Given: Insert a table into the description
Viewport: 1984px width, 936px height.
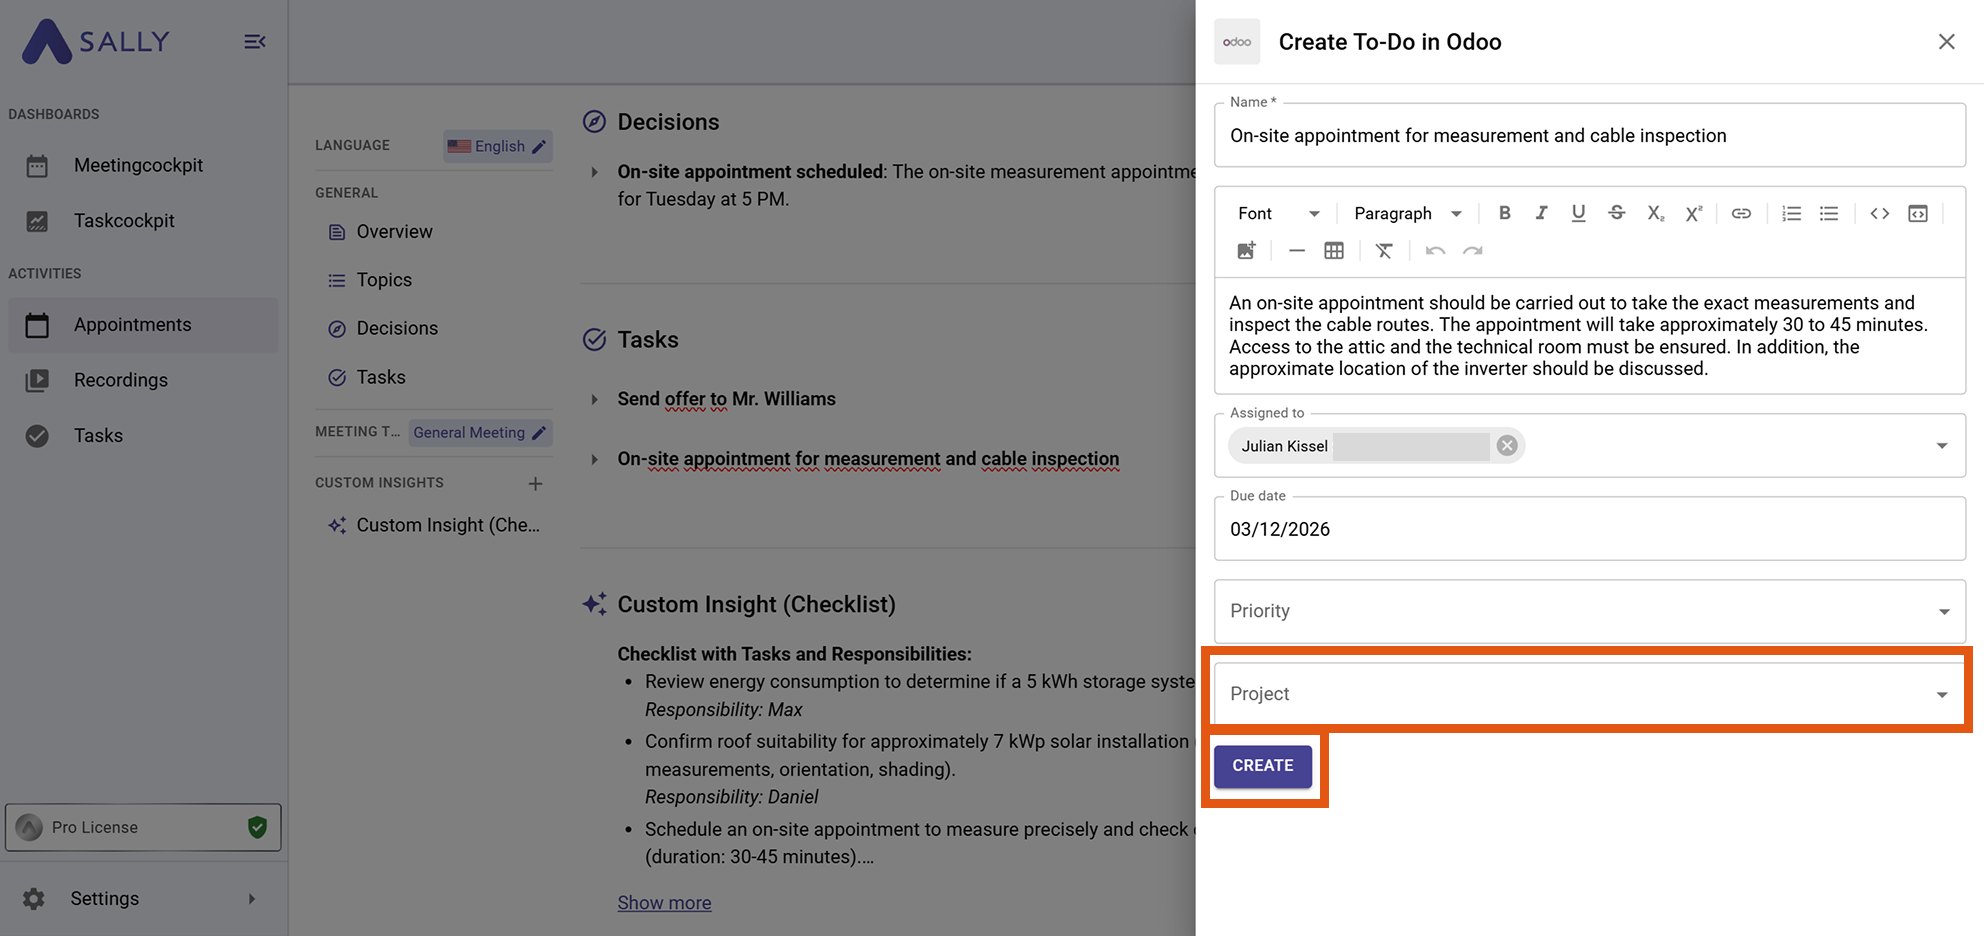Looking at the screenshot, I should [1334, 250].
